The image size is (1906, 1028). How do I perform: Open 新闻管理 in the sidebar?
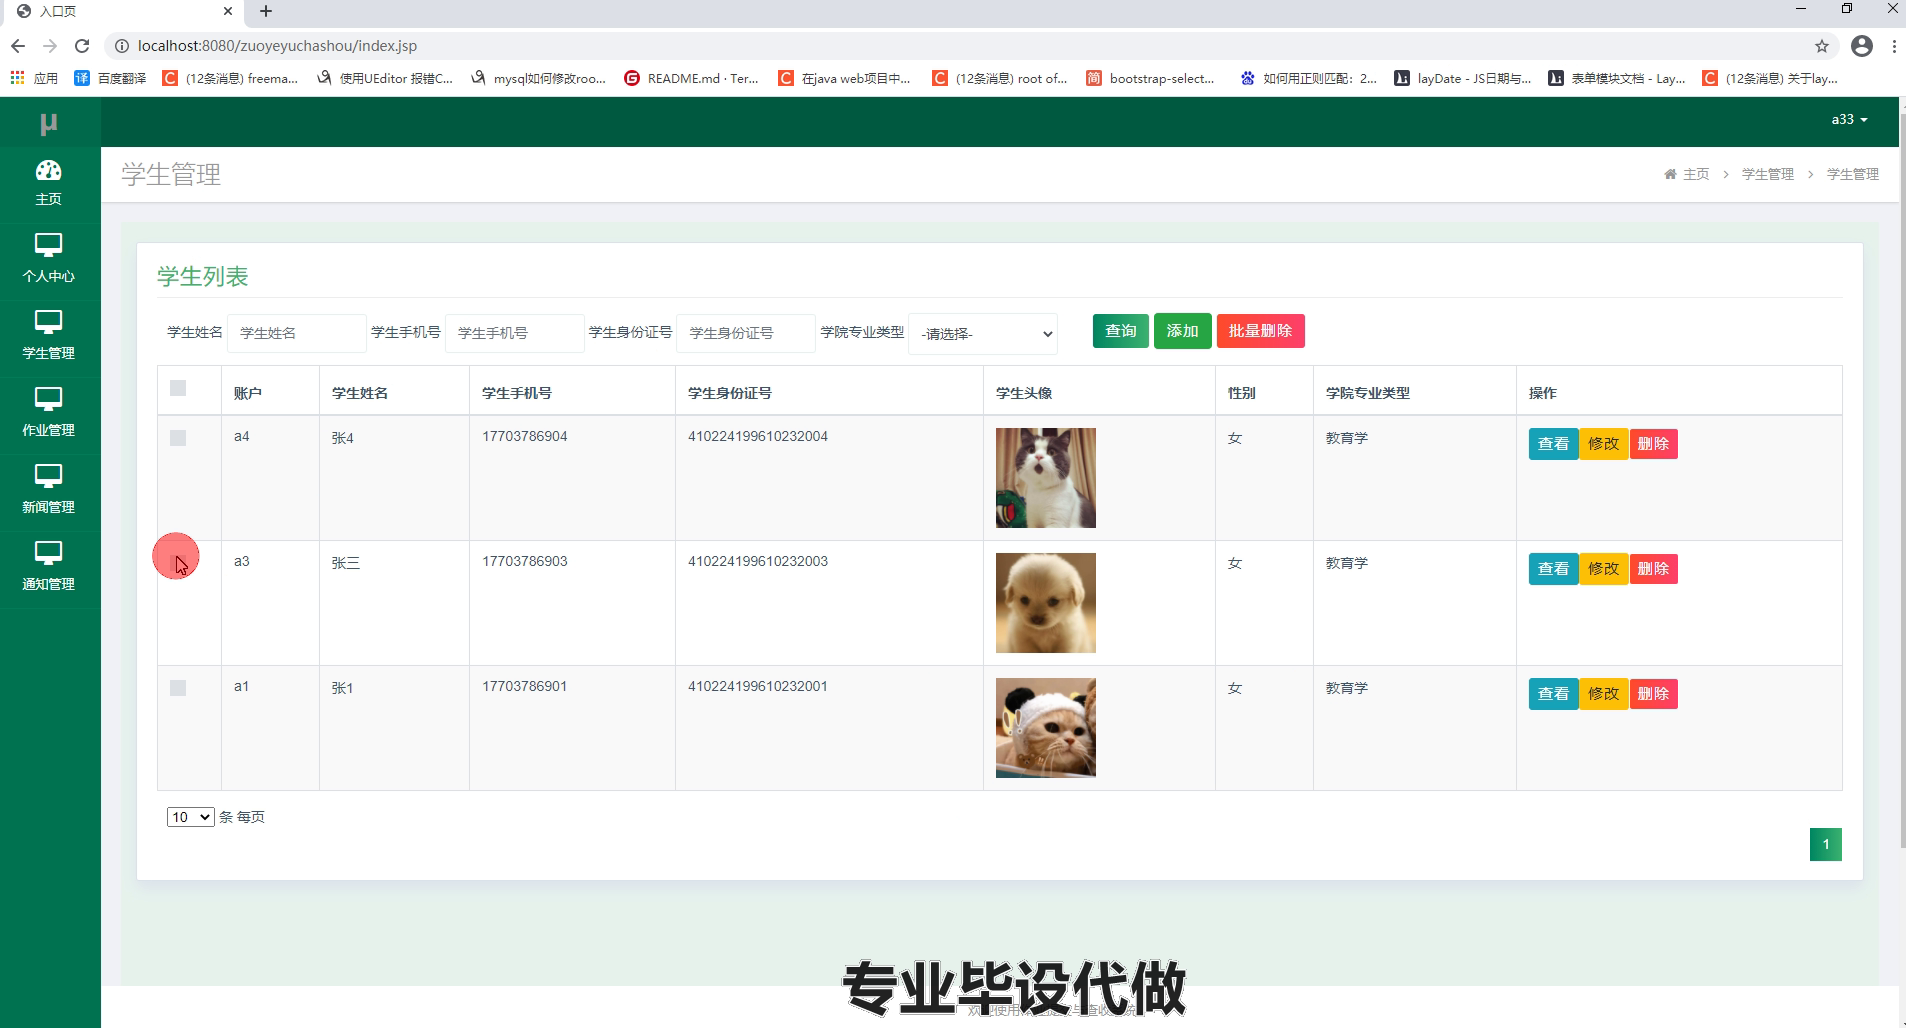click(x=48, y=490)
